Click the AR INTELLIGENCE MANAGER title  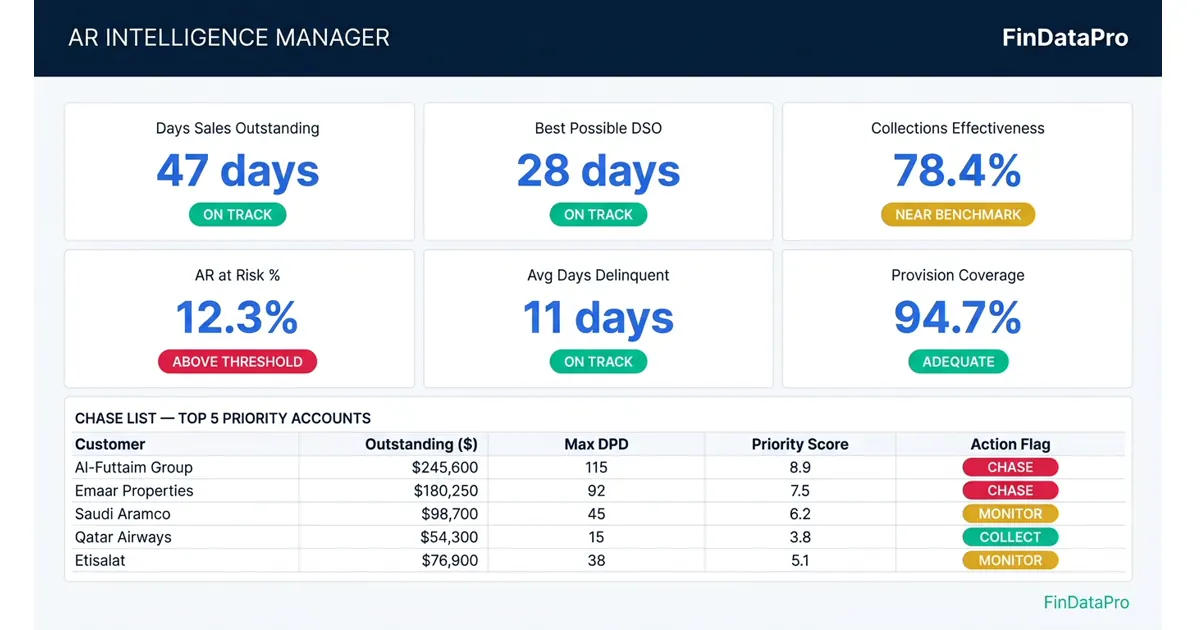tap(229, 38)
